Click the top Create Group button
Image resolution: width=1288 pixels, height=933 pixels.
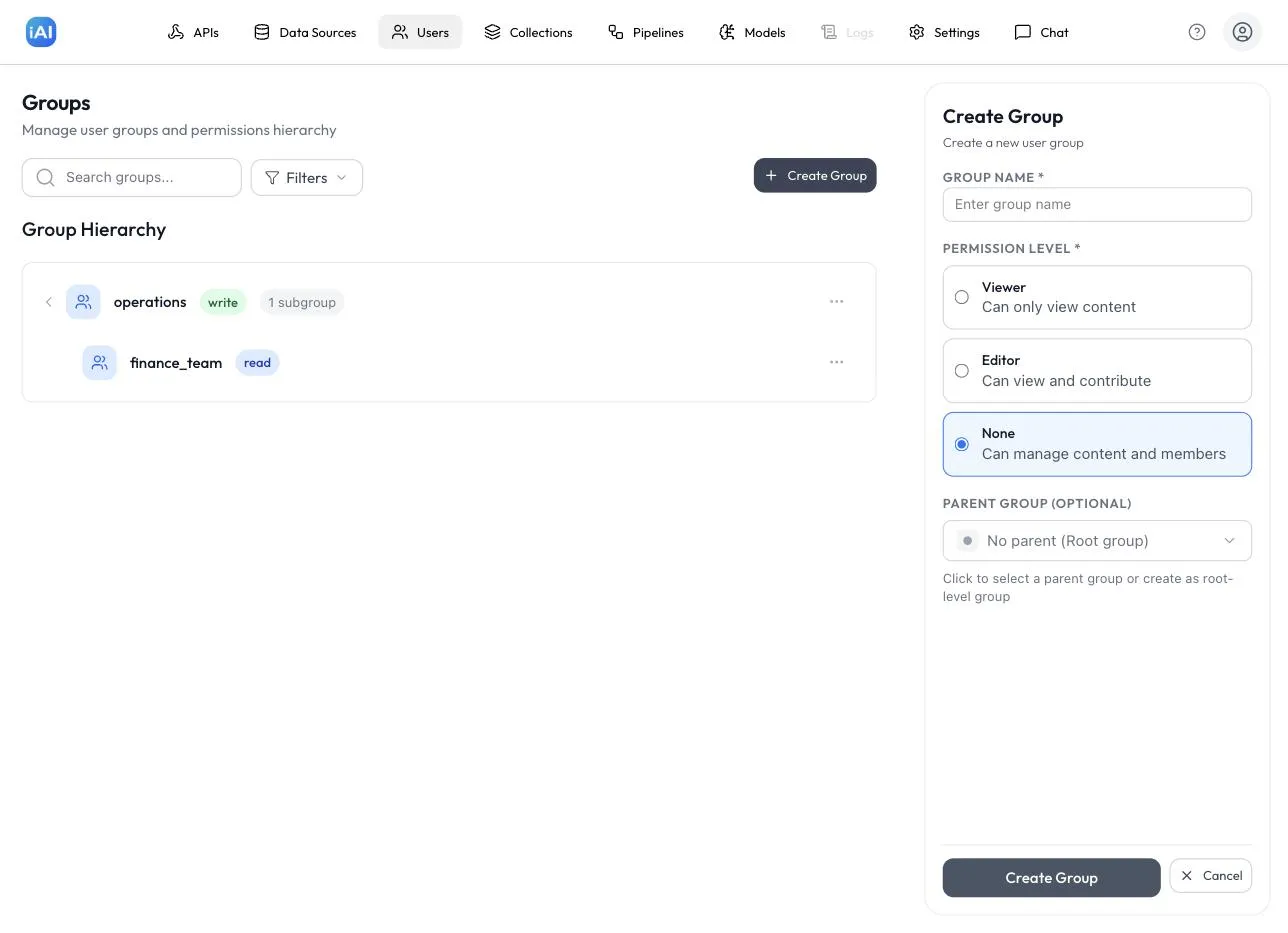coord(815,175)
